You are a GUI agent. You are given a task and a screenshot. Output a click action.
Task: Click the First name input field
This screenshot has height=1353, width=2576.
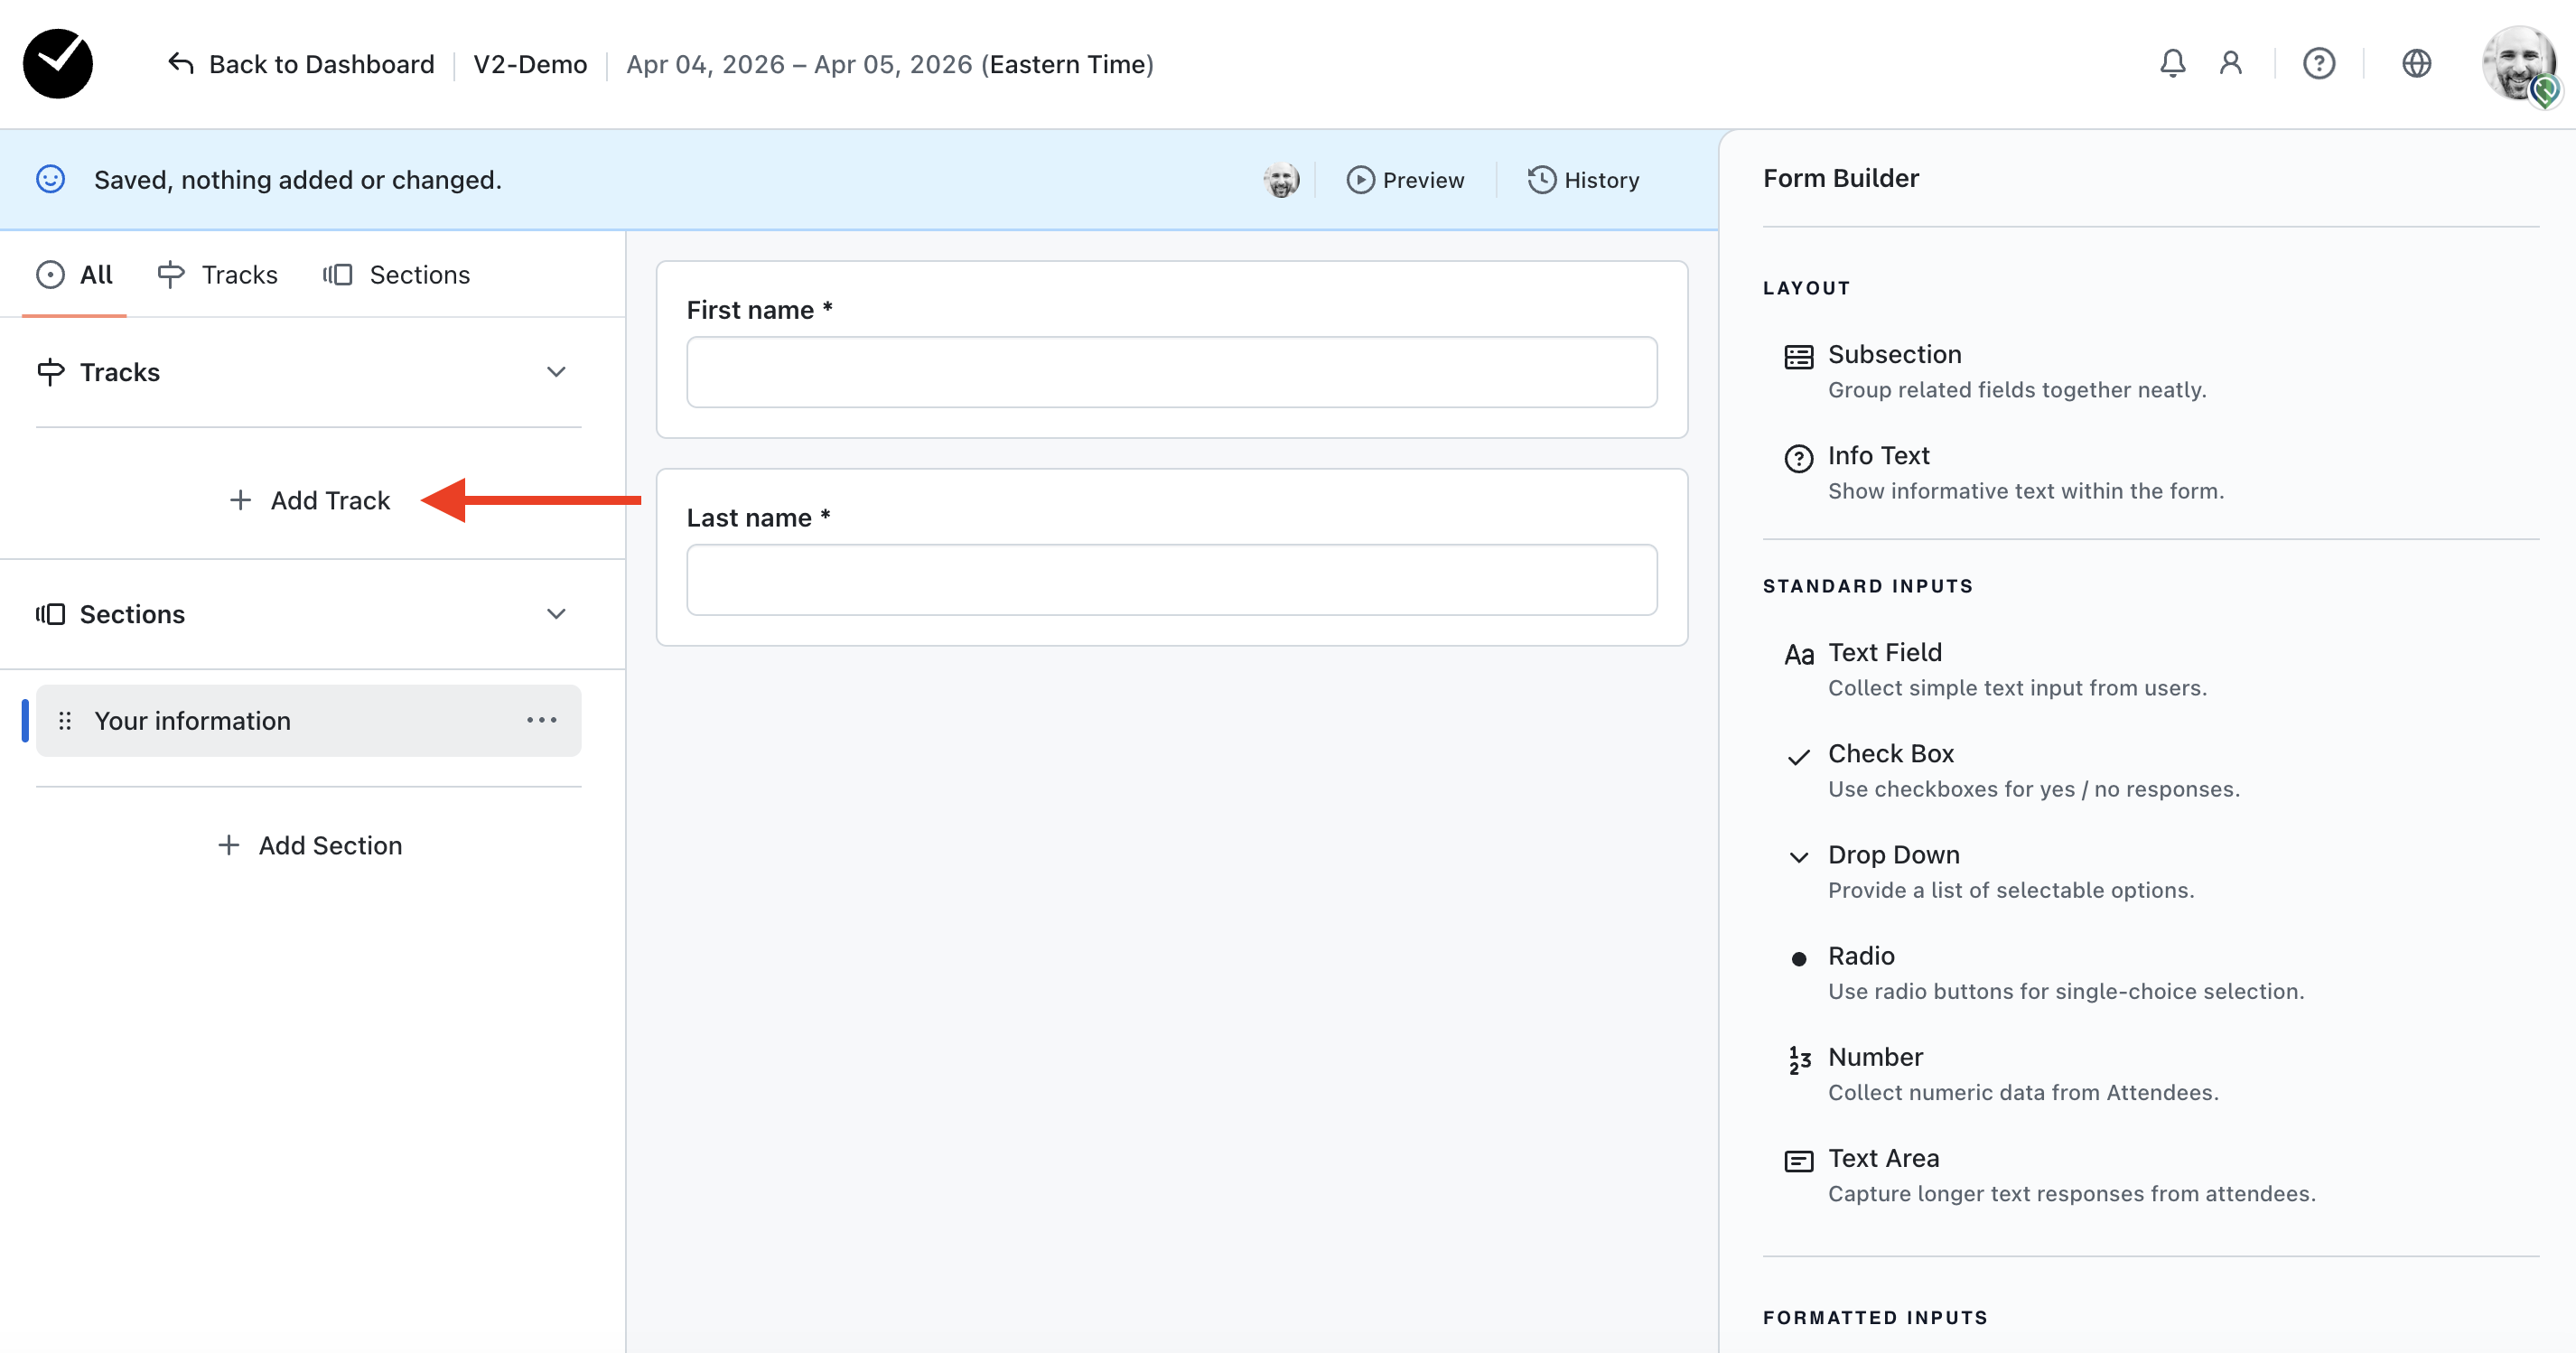pyautogui.click(x=1171, y=372)
